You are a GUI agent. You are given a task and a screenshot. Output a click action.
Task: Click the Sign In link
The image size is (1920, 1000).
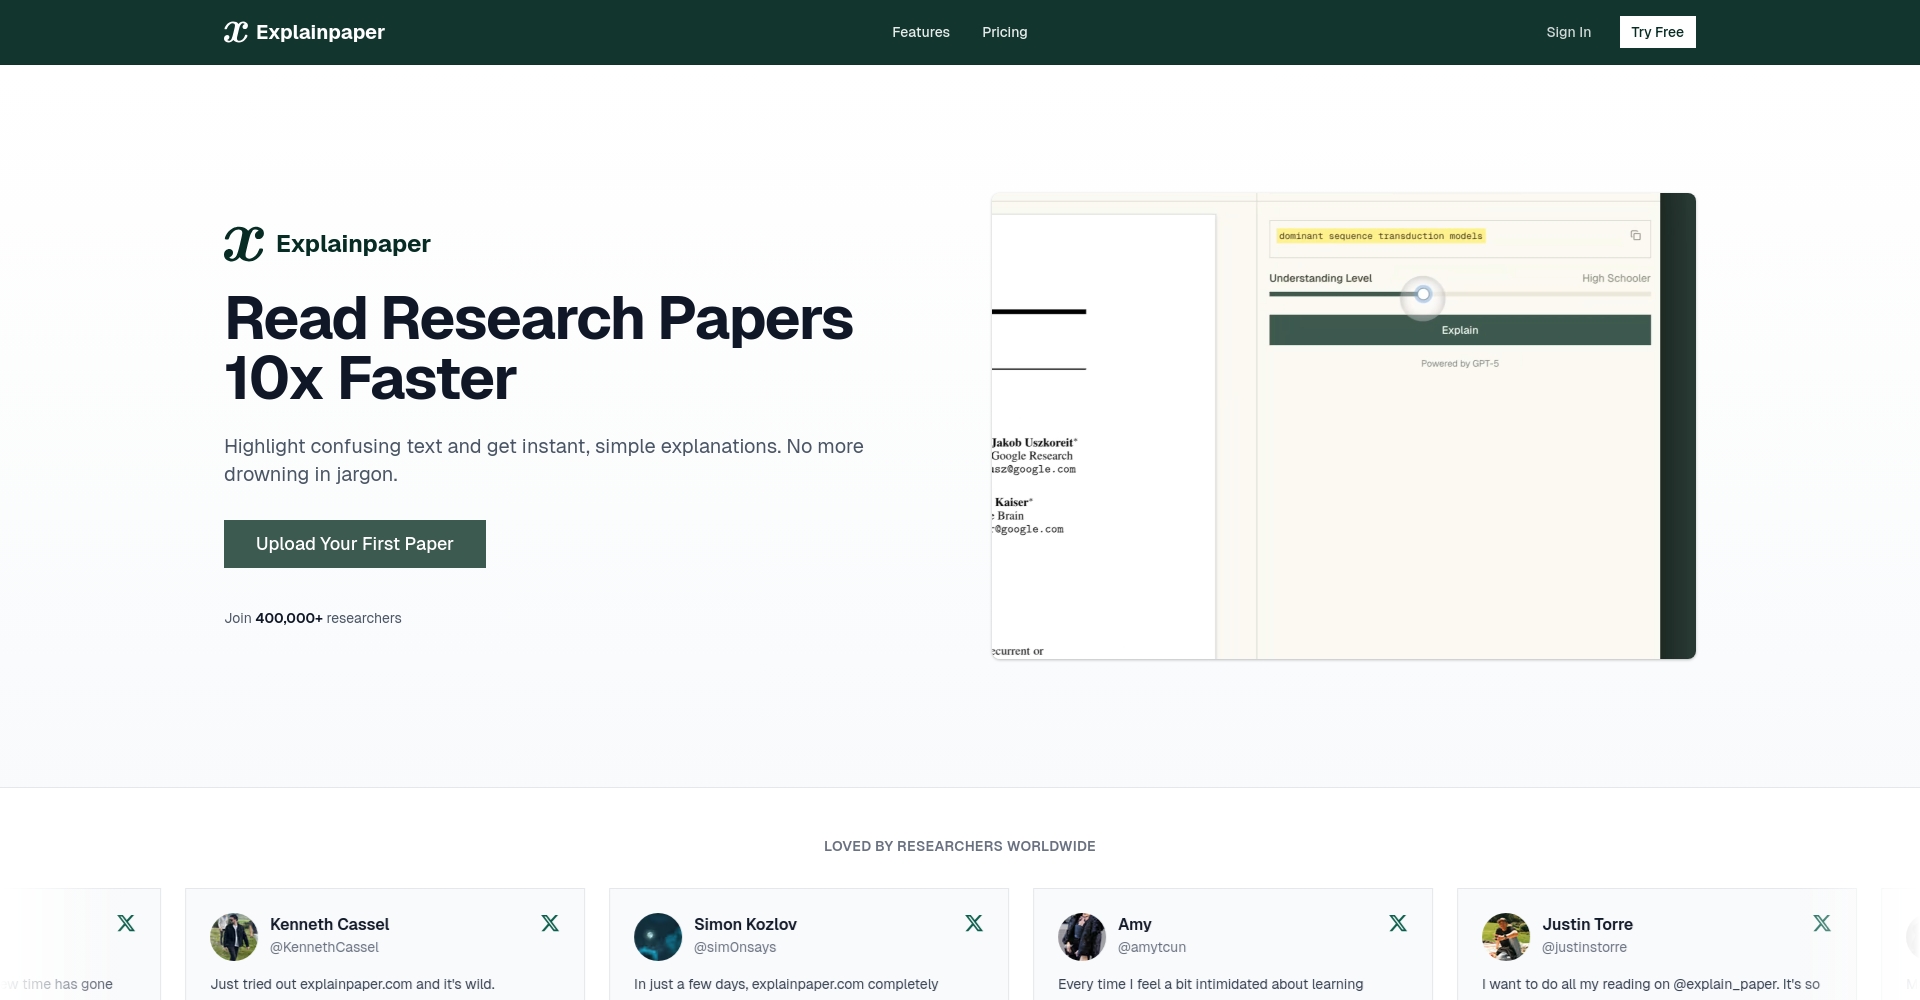tap(1568, 32)
